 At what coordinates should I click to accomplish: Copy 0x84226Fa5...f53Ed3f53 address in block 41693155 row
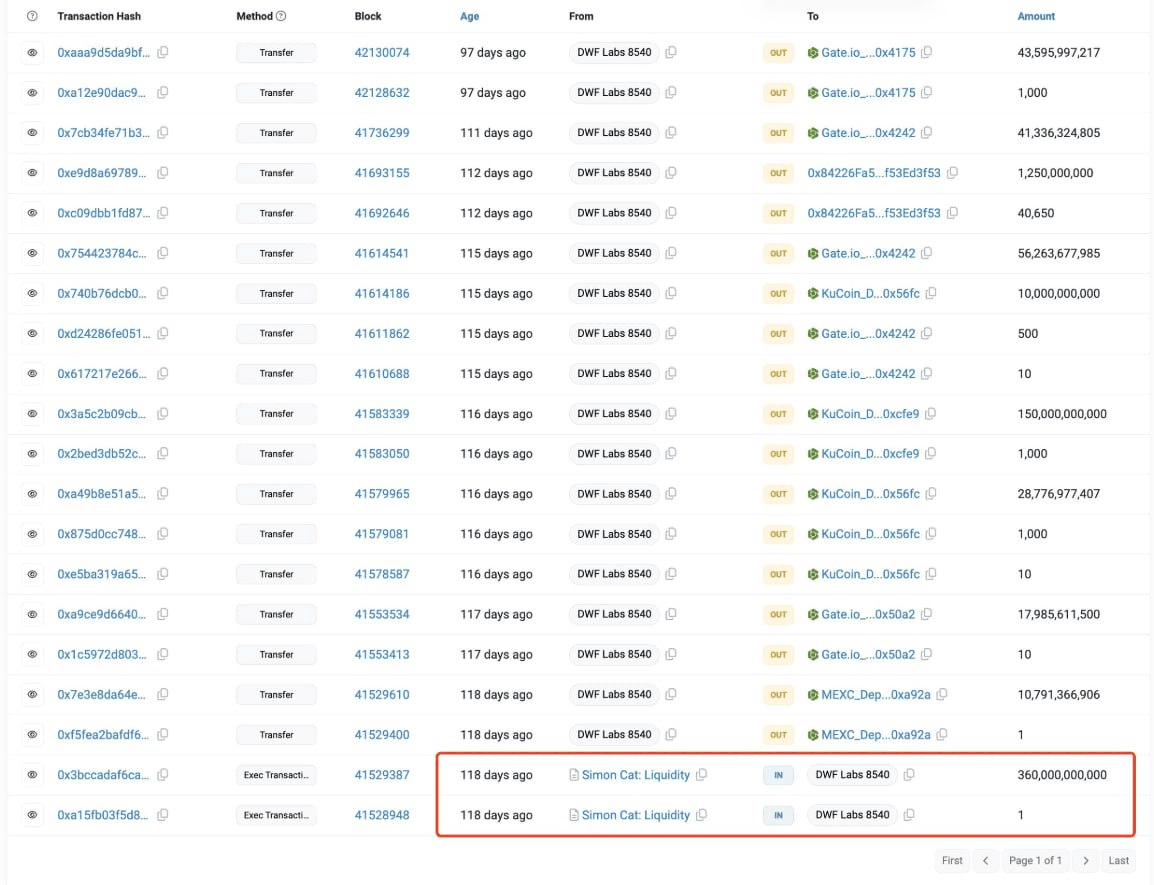pos(952,172)
